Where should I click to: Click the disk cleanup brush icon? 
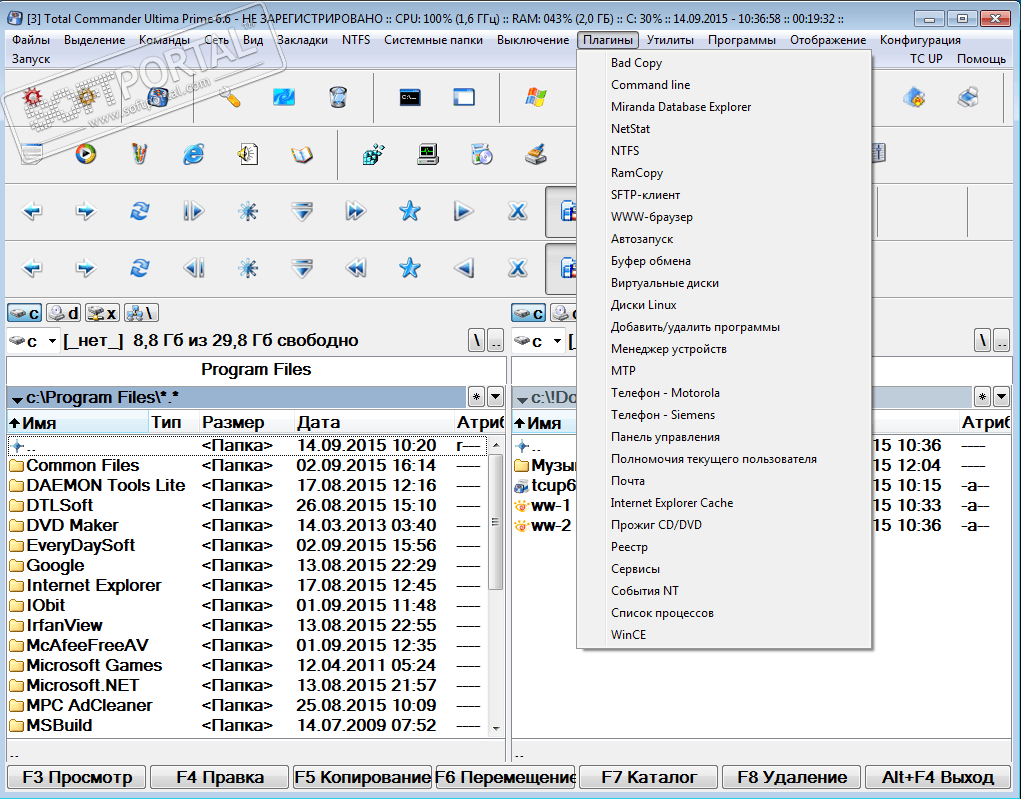pyautogui.click(x=535, y=154)
